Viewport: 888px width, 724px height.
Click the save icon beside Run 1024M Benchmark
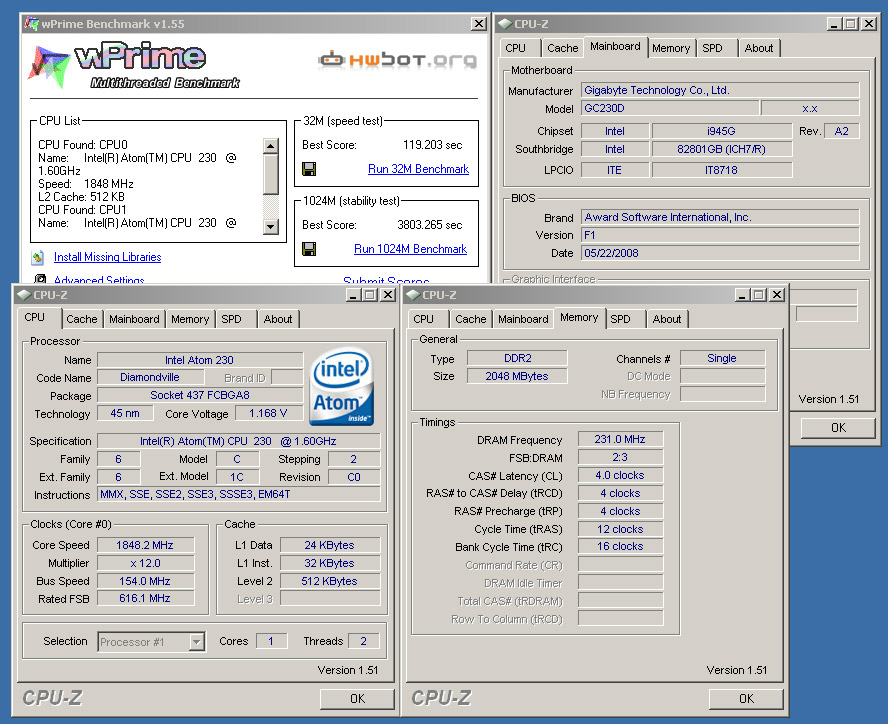pos(309,249)
